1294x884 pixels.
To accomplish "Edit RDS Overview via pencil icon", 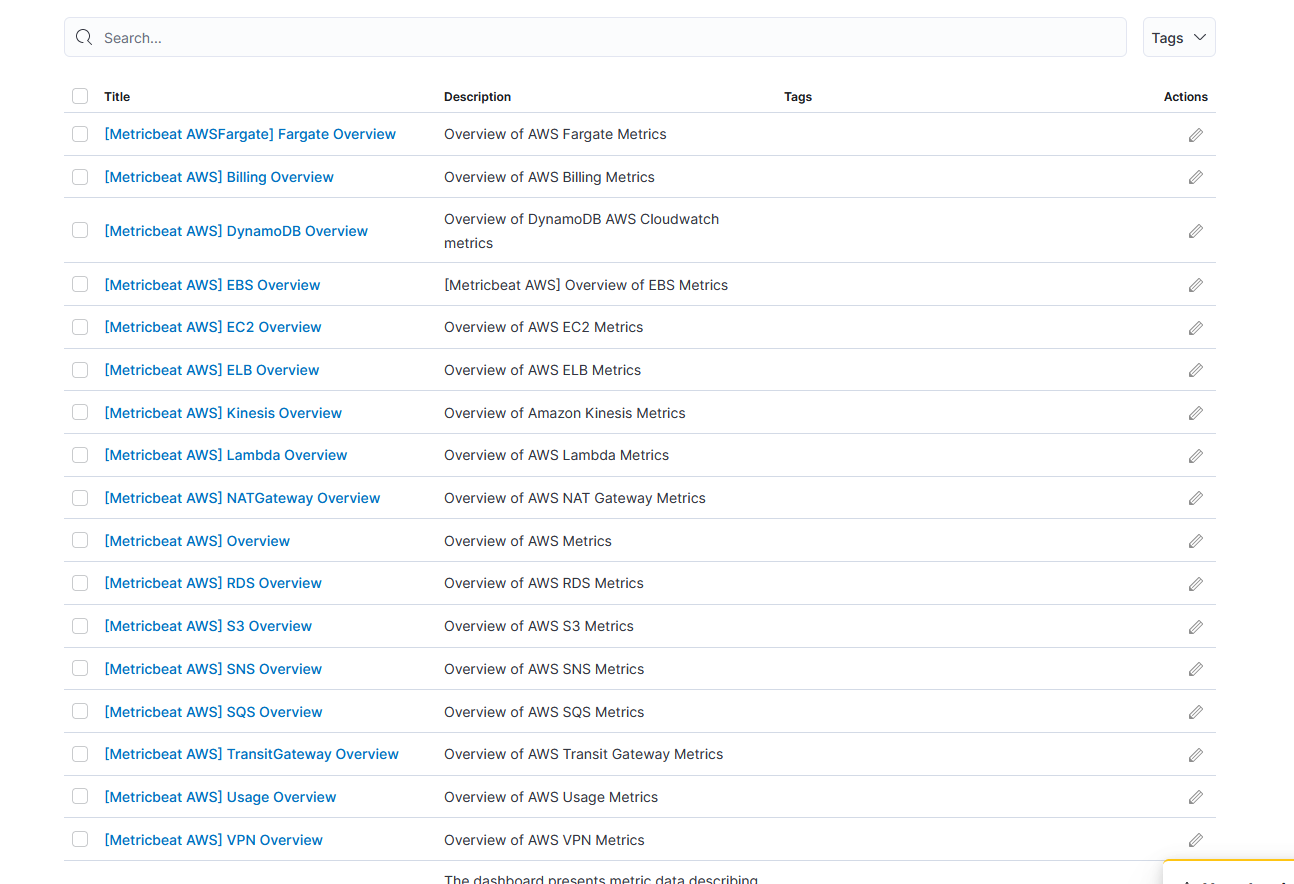I will tap(1195, 584).
